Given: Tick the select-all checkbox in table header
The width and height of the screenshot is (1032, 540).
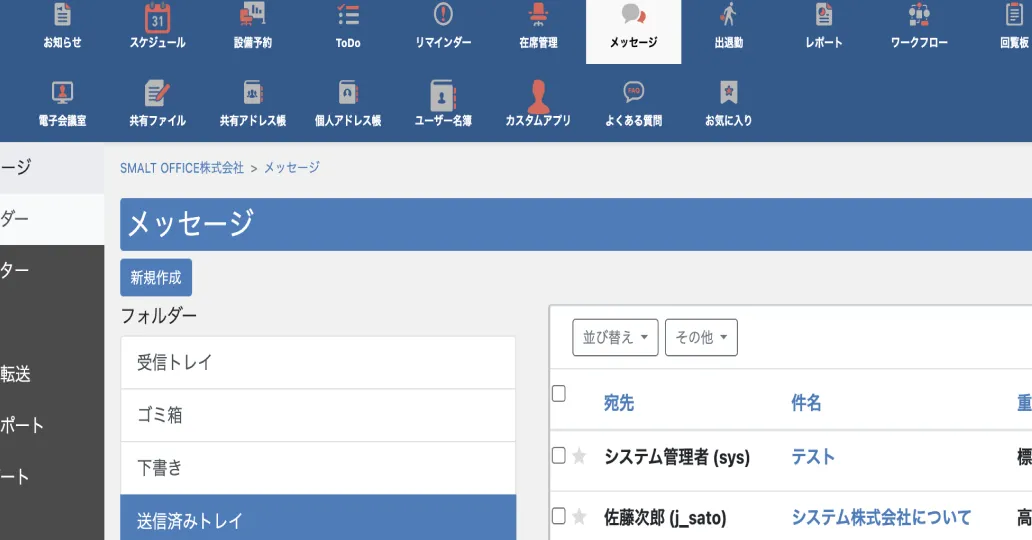Looking at the screenshot, I should point(559,394).
